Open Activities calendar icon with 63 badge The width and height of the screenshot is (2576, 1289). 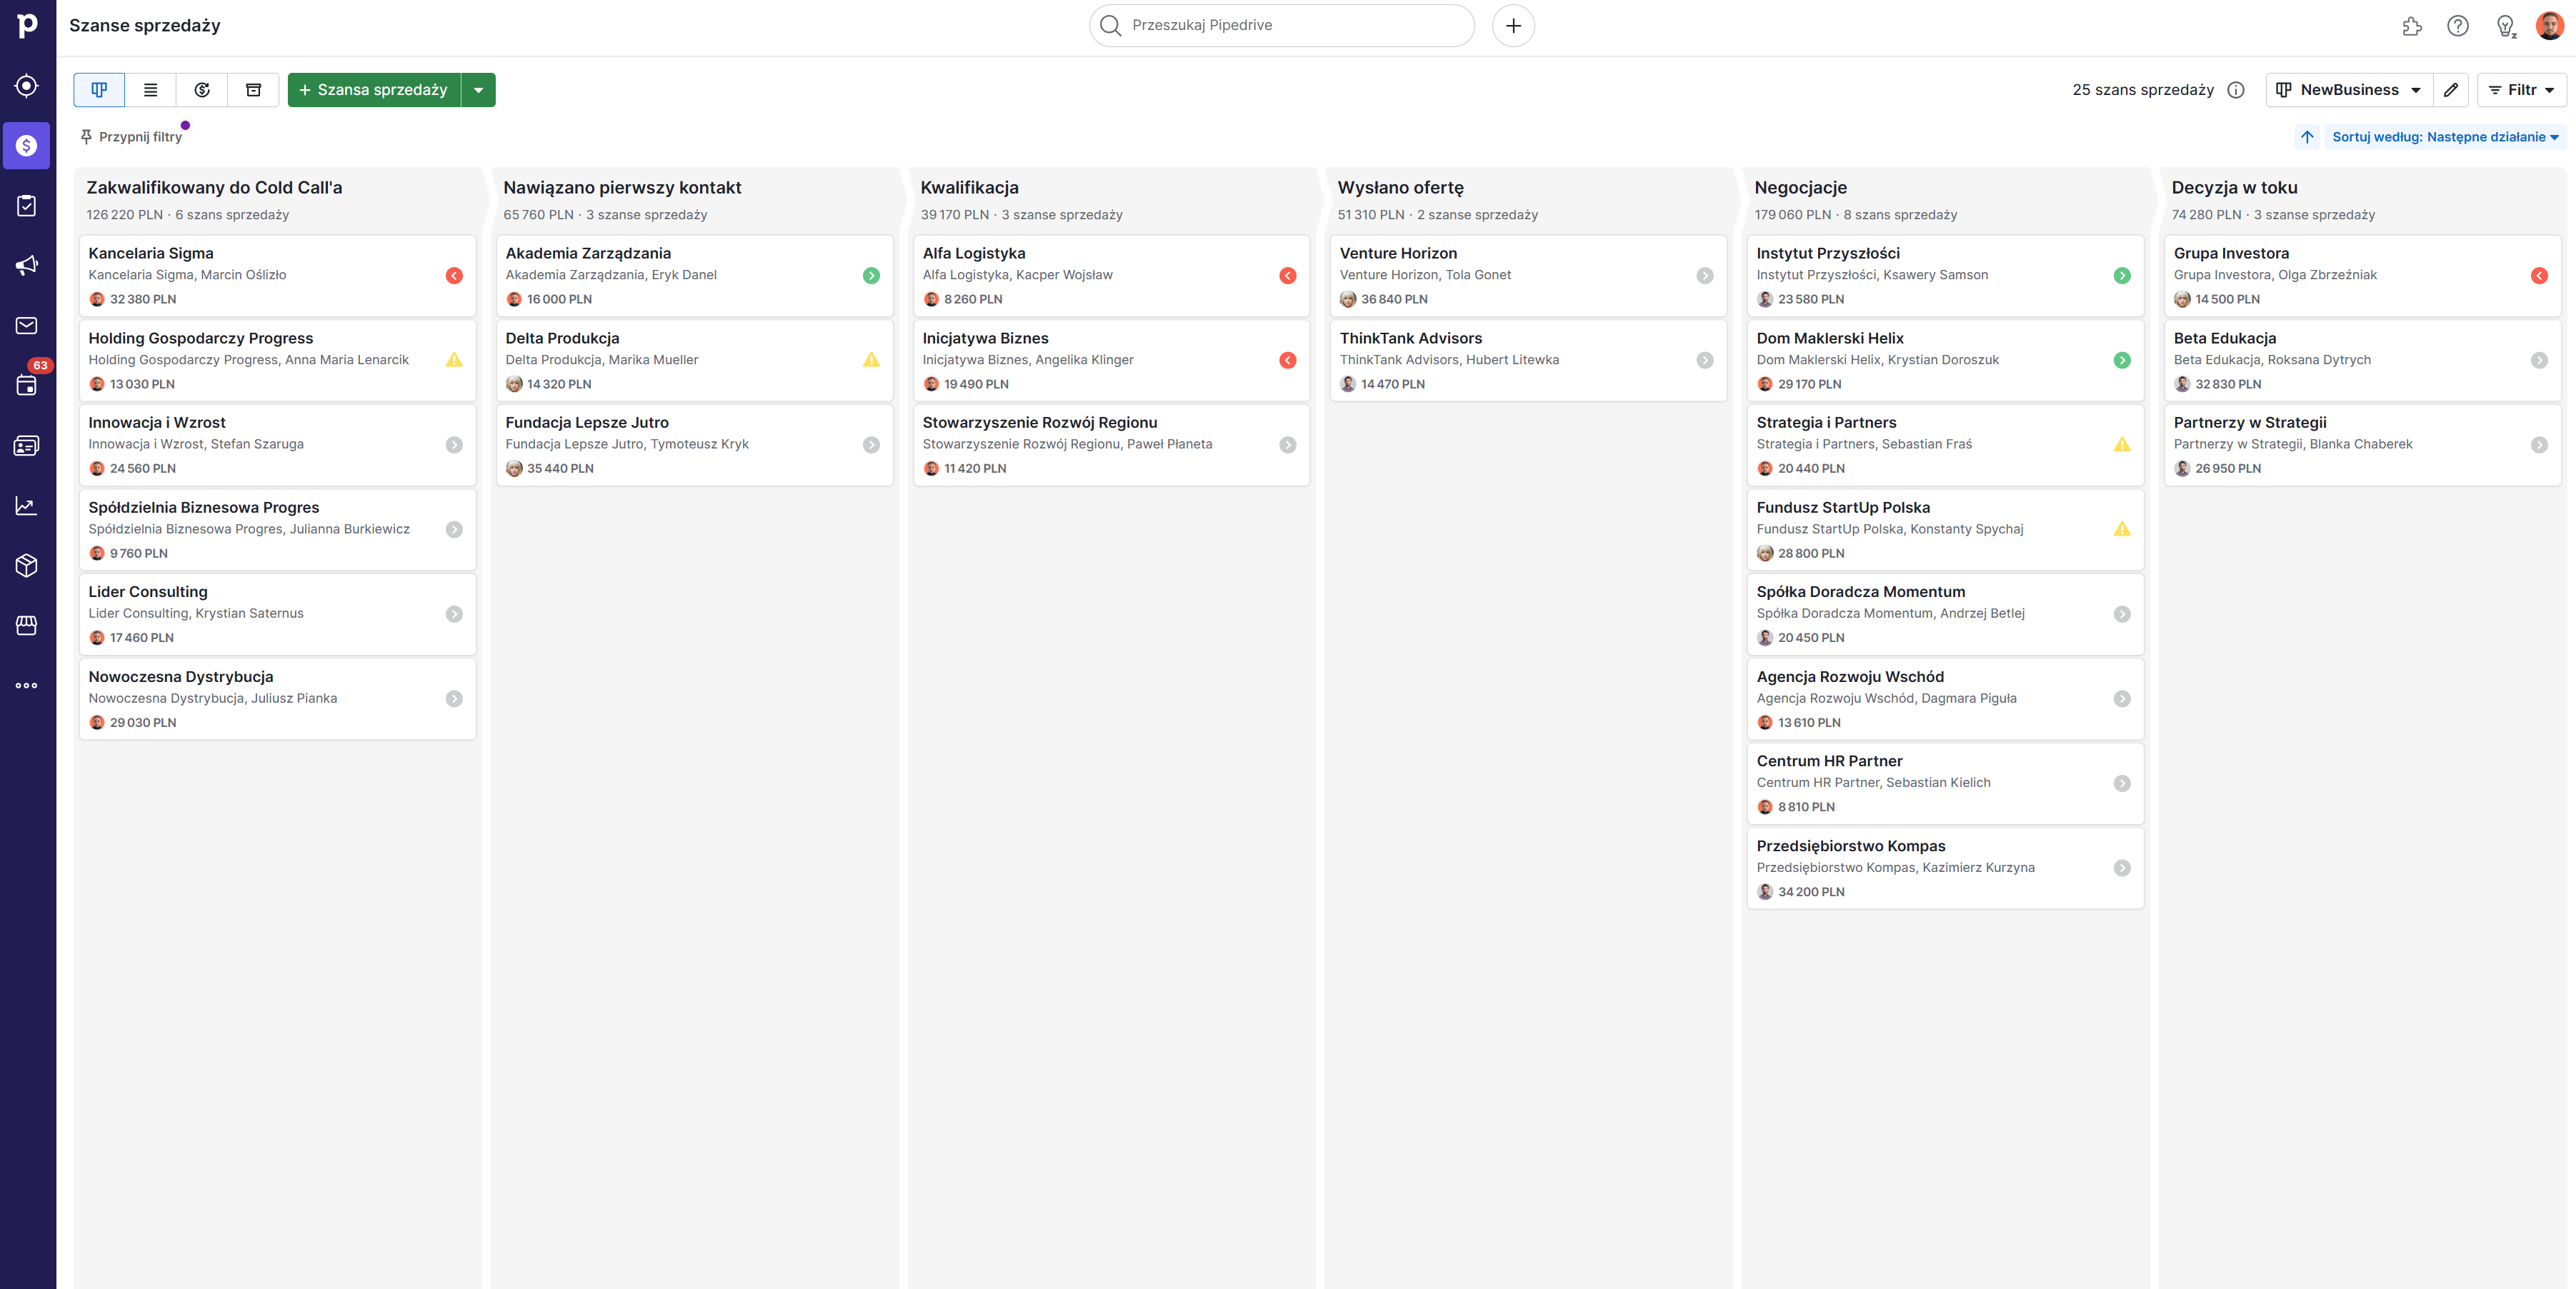click(x=27, y=385)
